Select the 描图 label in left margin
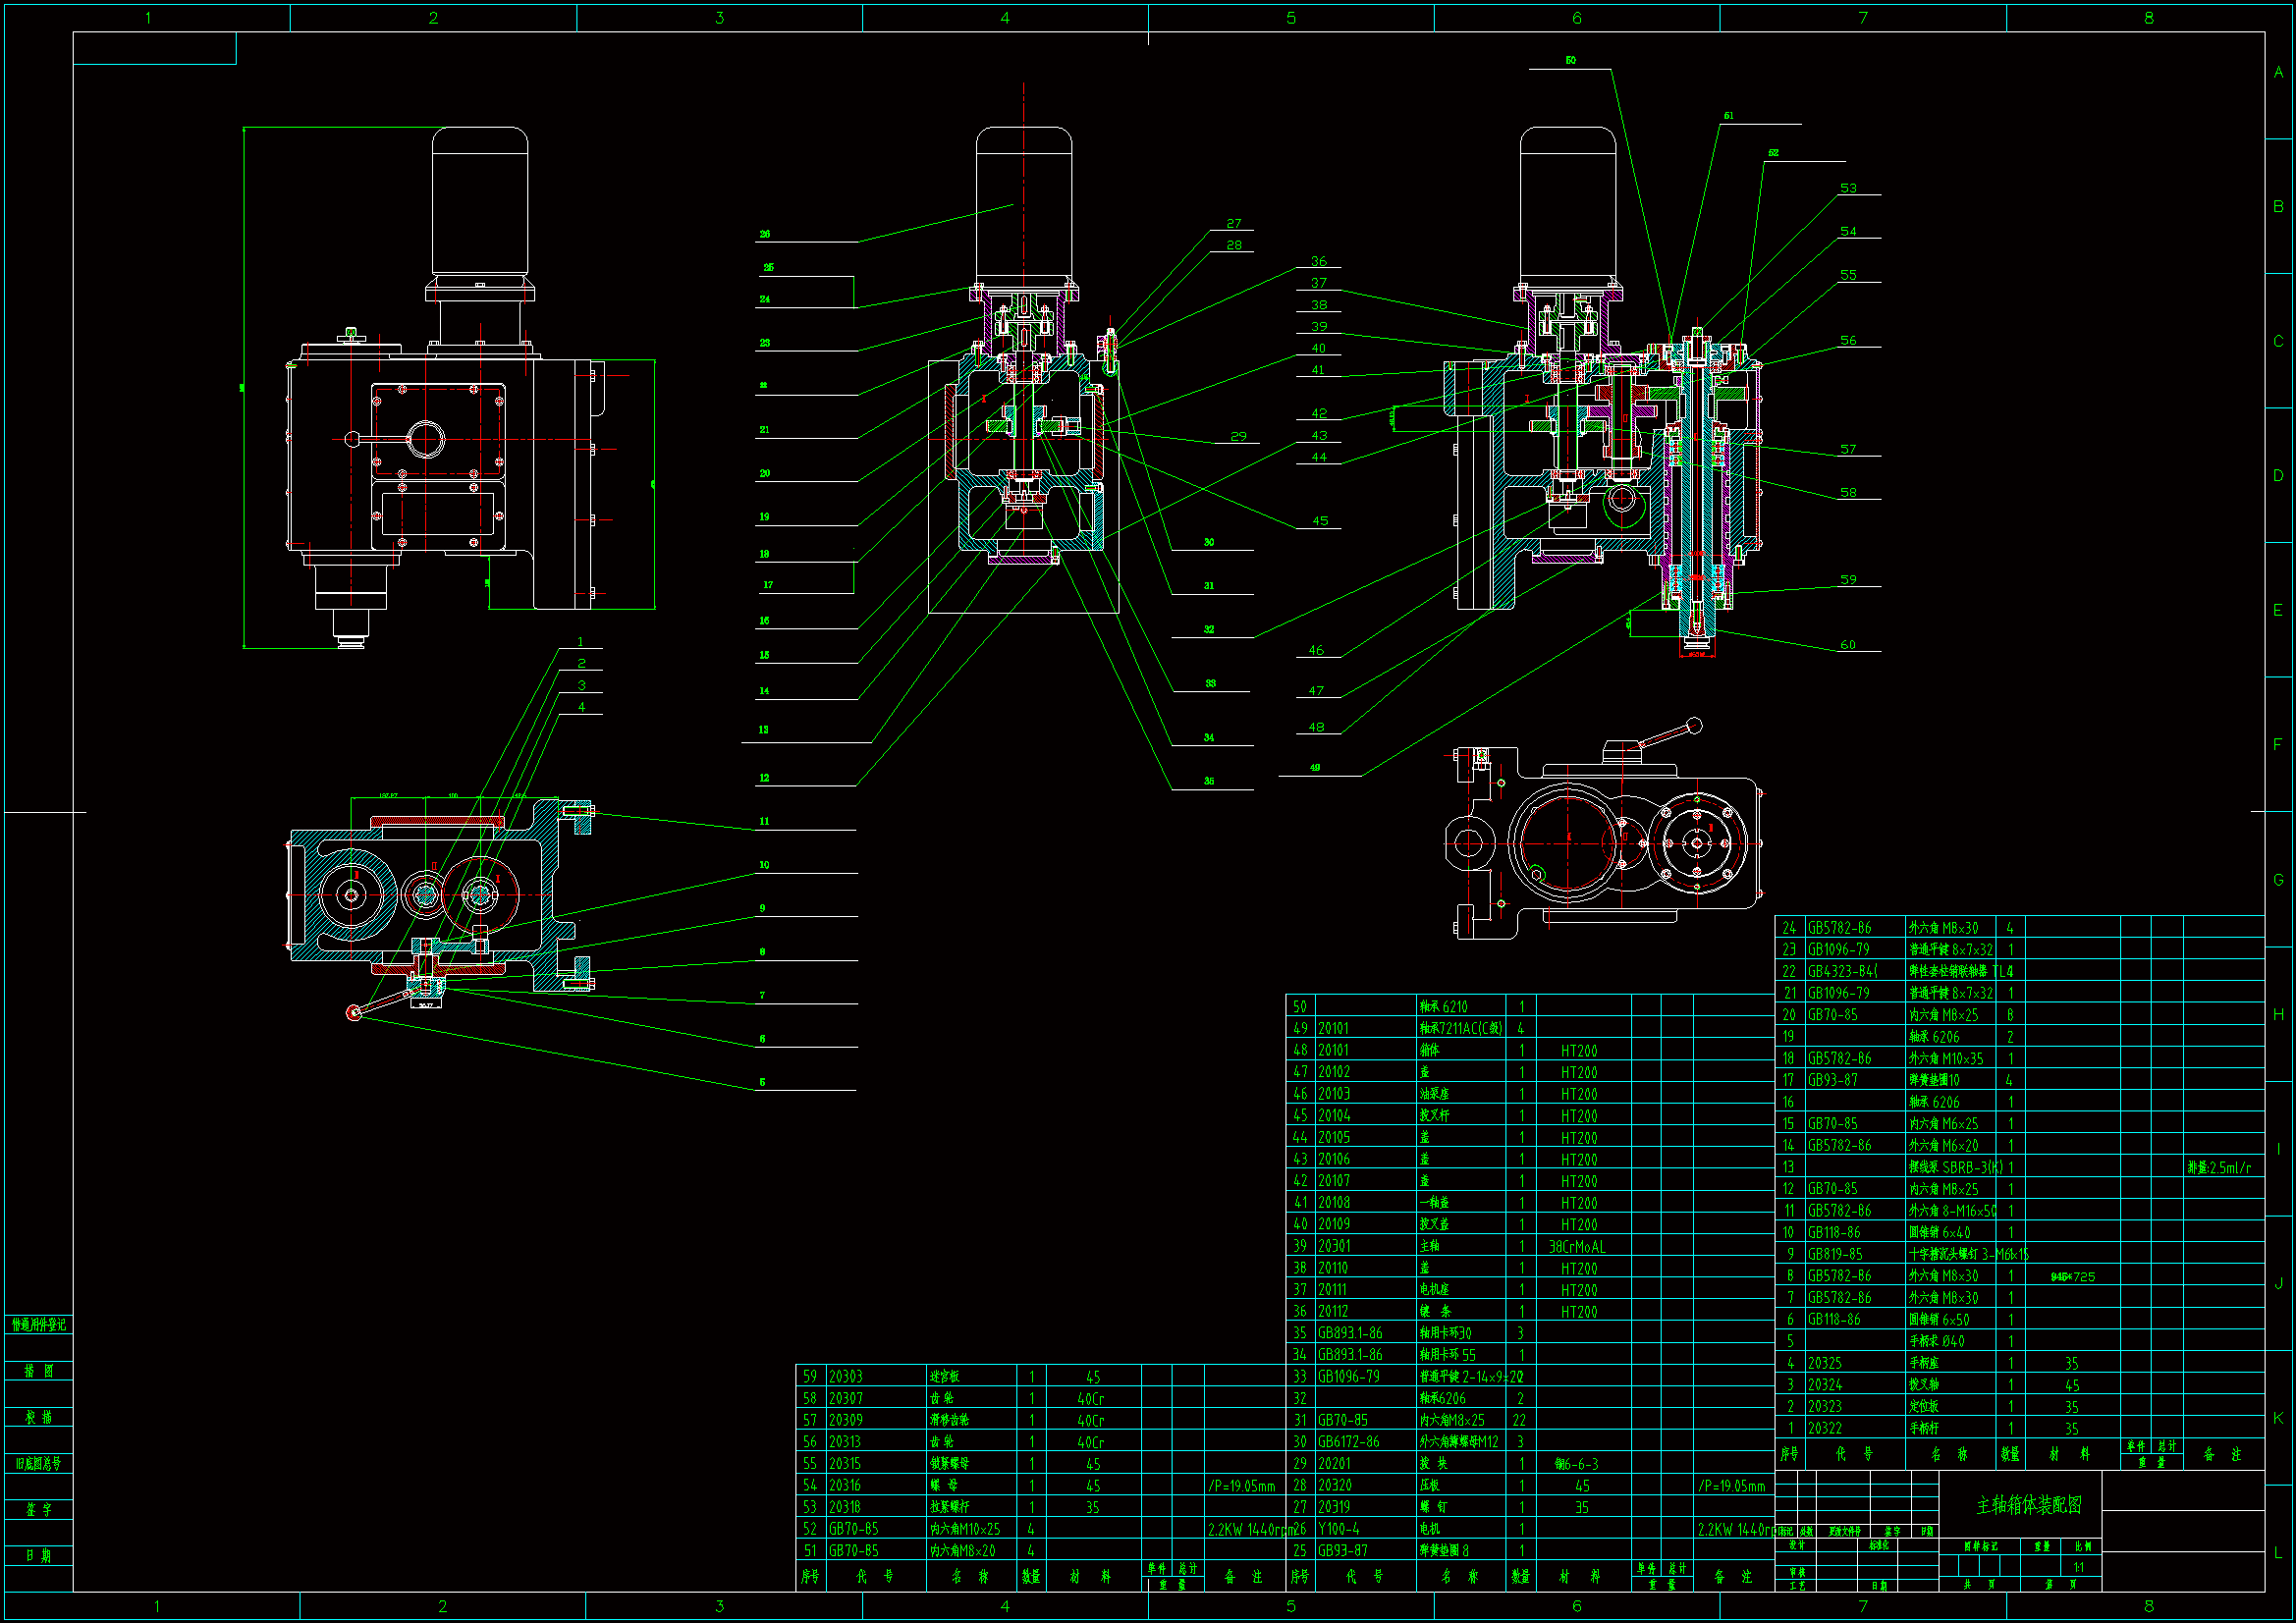This screenshot has height=1623, width=2296. coord(39,1371)
